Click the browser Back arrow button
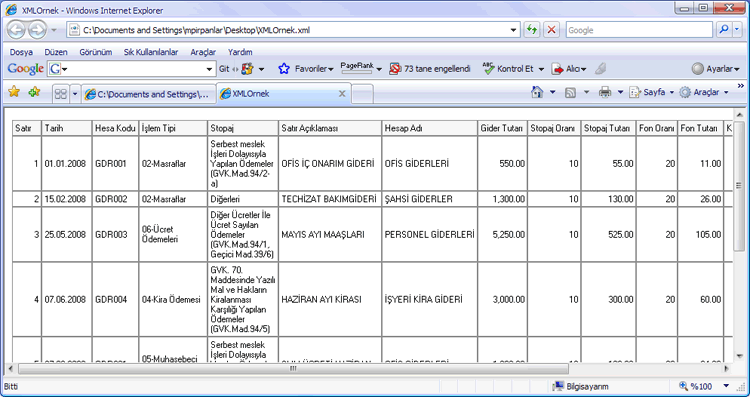 [x=16, y=30]
